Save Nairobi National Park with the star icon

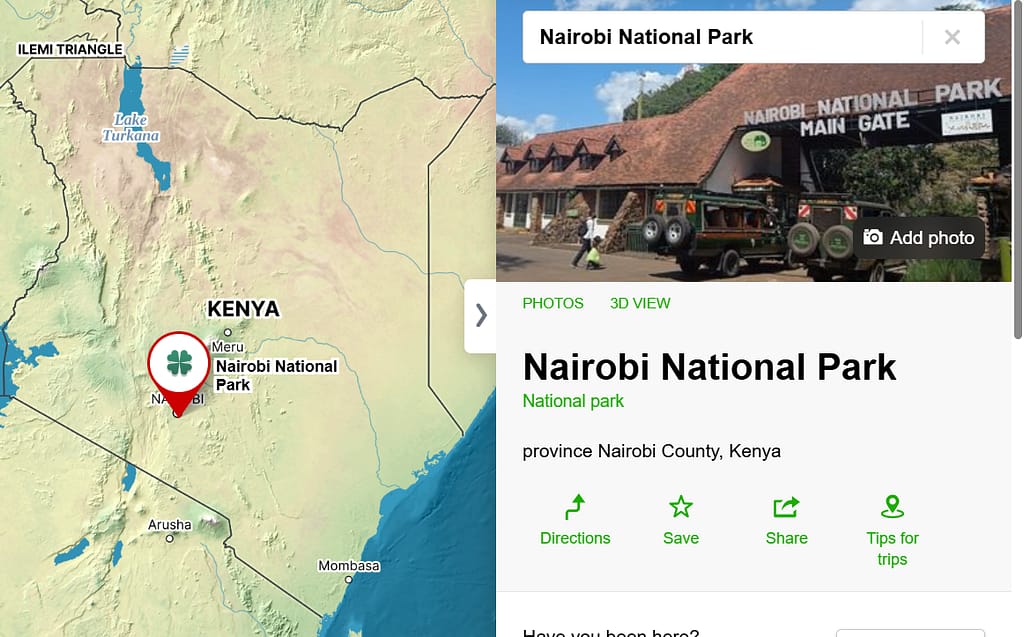(681, 520)
